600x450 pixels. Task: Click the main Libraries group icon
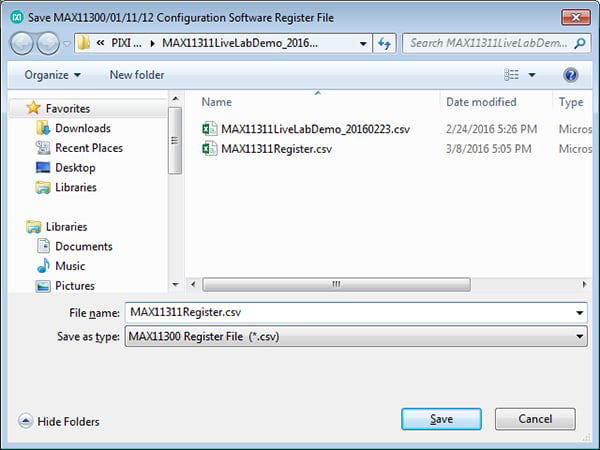click(33, 227)
